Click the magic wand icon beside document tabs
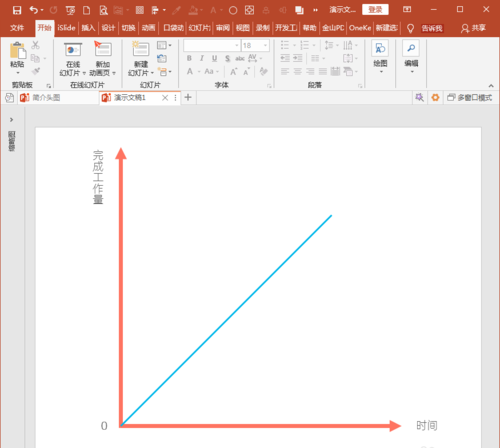 419,97
